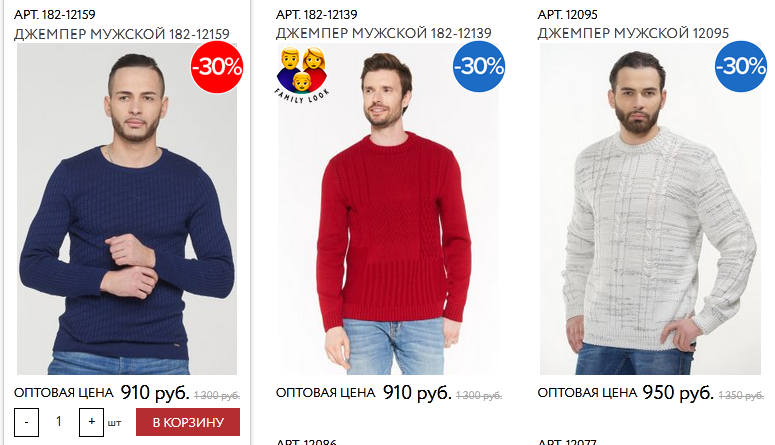This screenshot has width=775, height=445.
Task: Click the blue -30% badge on the white sweater
Action: (741, 66)
